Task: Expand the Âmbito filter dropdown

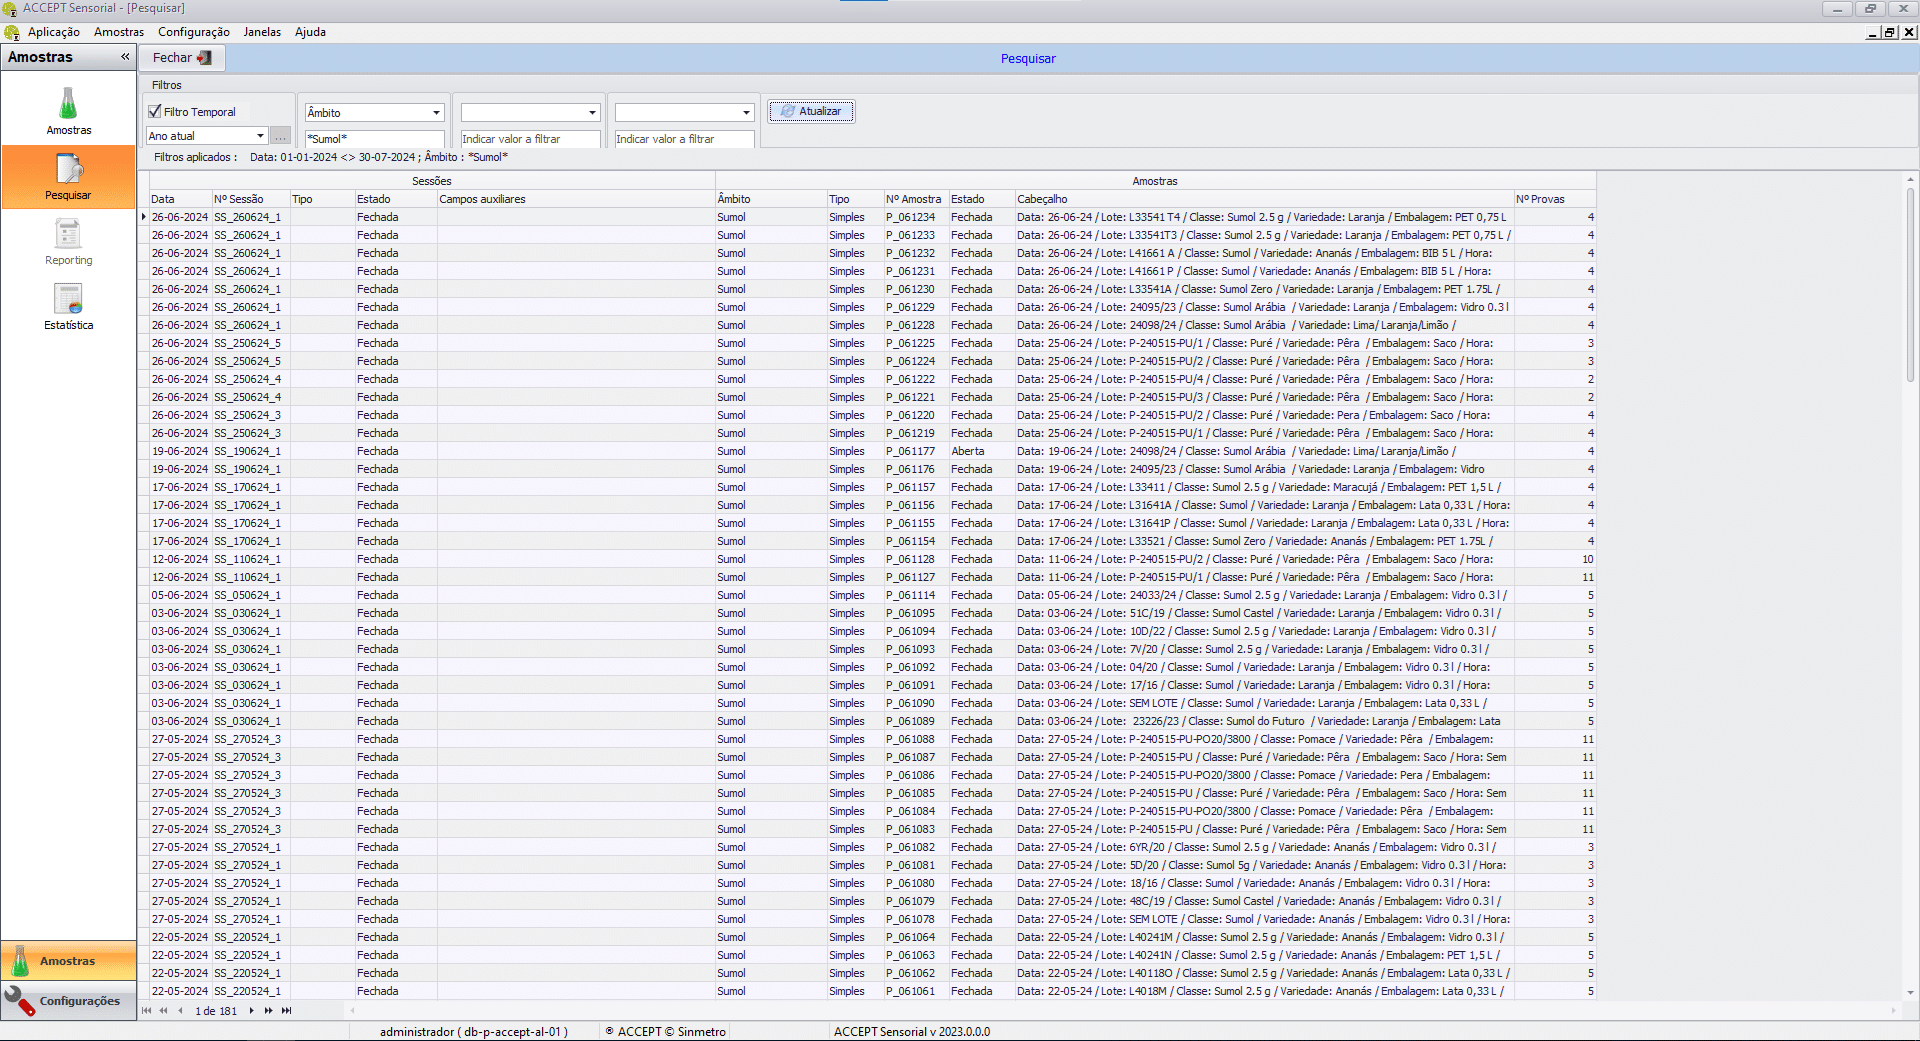Action: [436, 113]
